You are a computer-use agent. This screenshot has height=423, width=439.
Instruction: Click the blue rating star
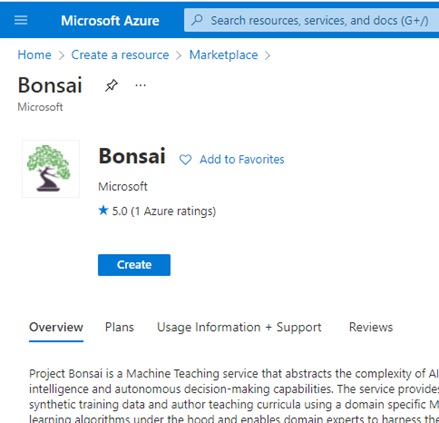pyautogui.click(x=103, y=210)
